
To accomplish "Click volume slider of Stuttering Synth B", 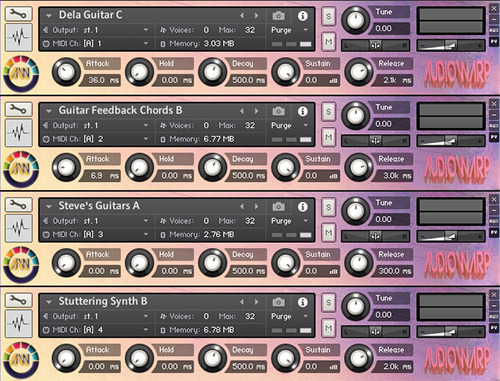I will tap(451, 331).
